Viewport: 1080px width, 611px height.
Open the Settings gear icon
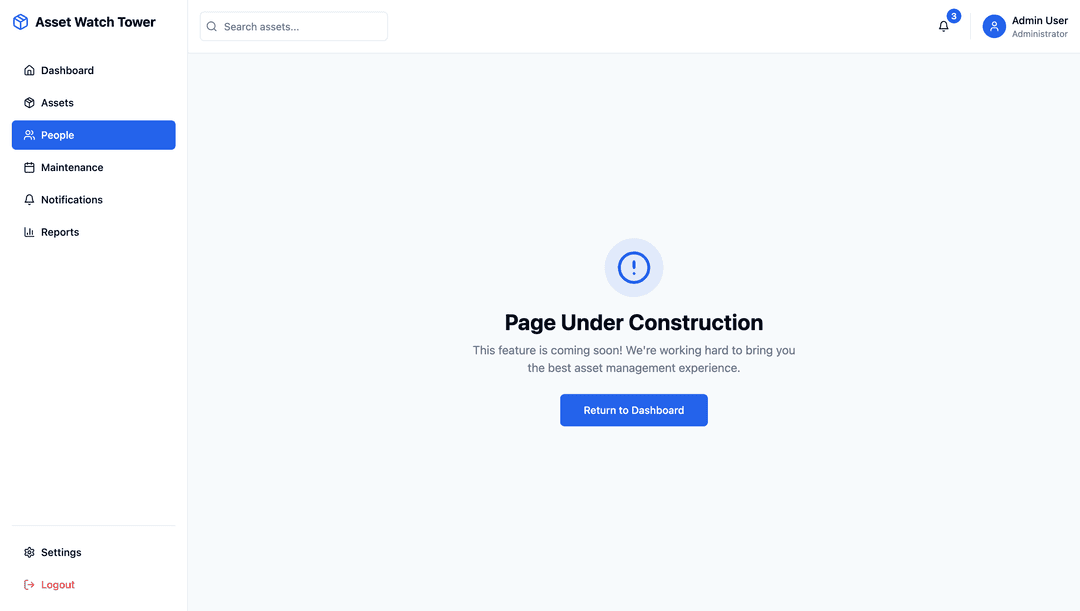click(x=29, y=553)
